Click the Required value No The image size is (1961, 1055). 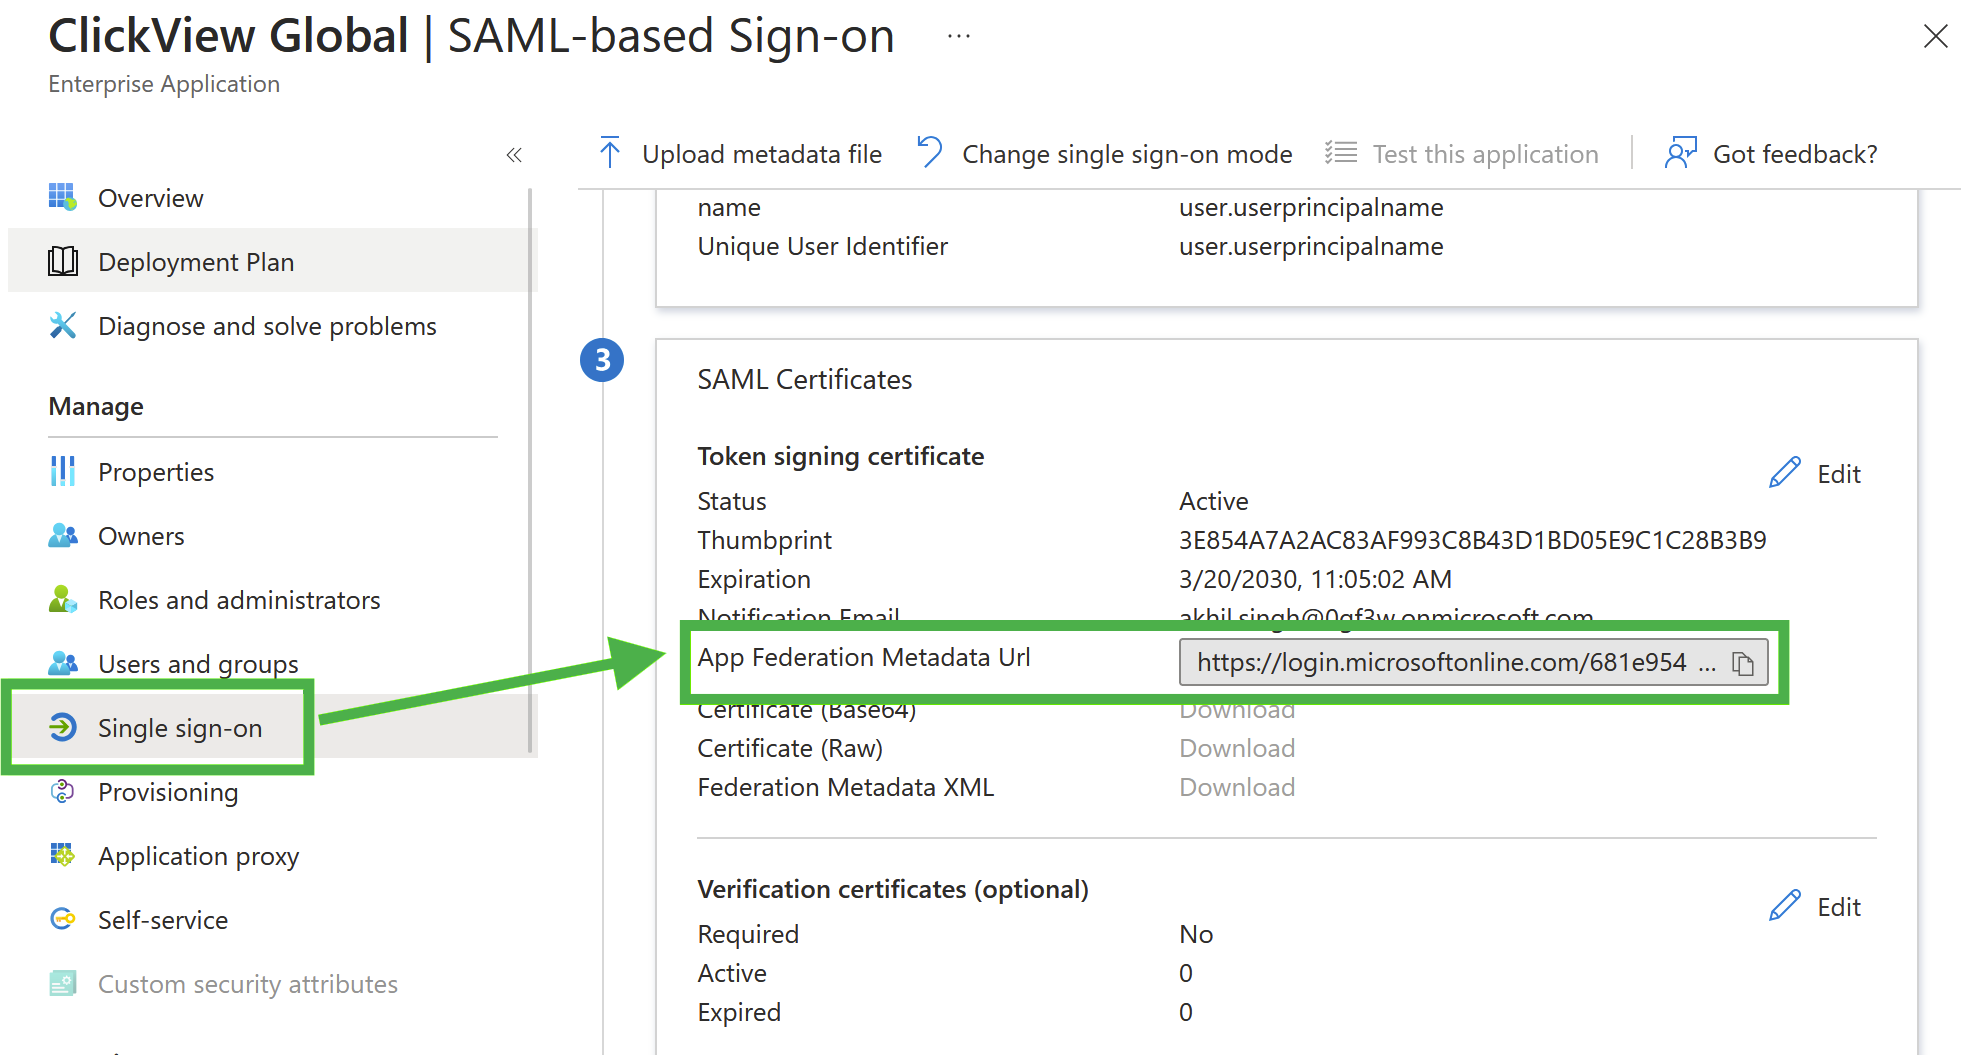tap(1196, 934)
